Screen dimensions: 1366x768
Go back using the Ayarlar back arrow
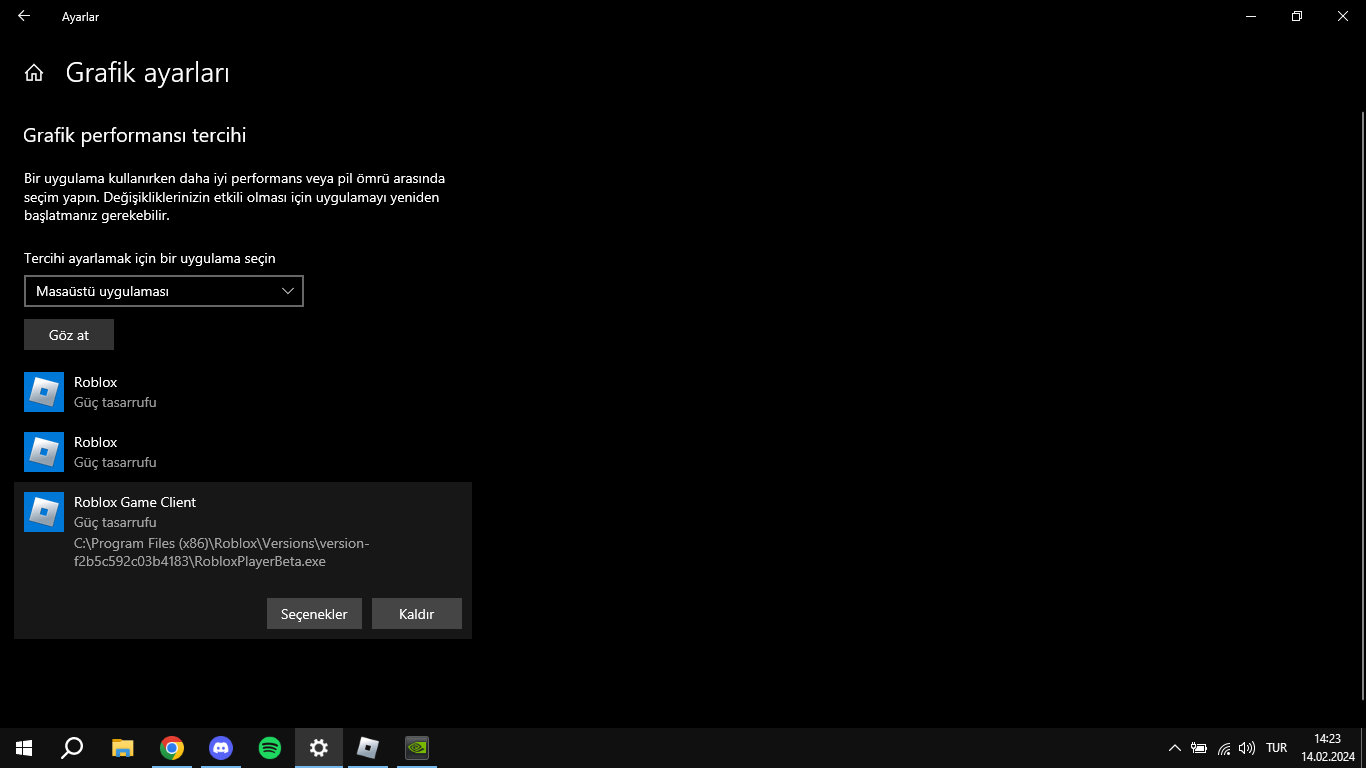(x=24, y=16)
